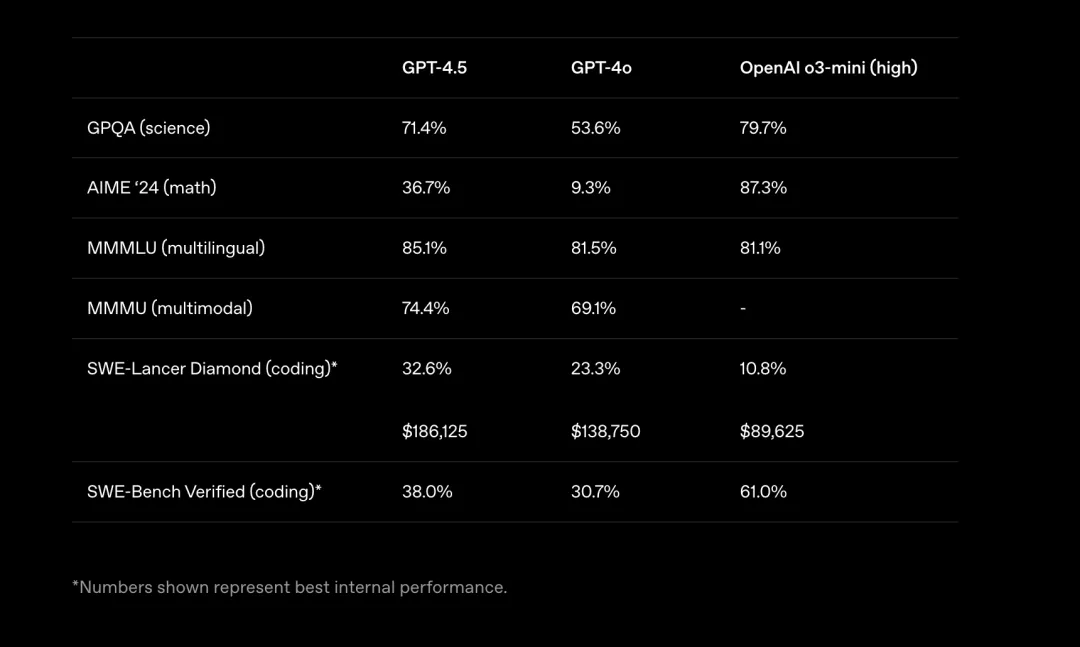Click the OpenAI o3-mini (high) column header
1080x647 pixels.
pyautogui.click(x=829, y=68)
